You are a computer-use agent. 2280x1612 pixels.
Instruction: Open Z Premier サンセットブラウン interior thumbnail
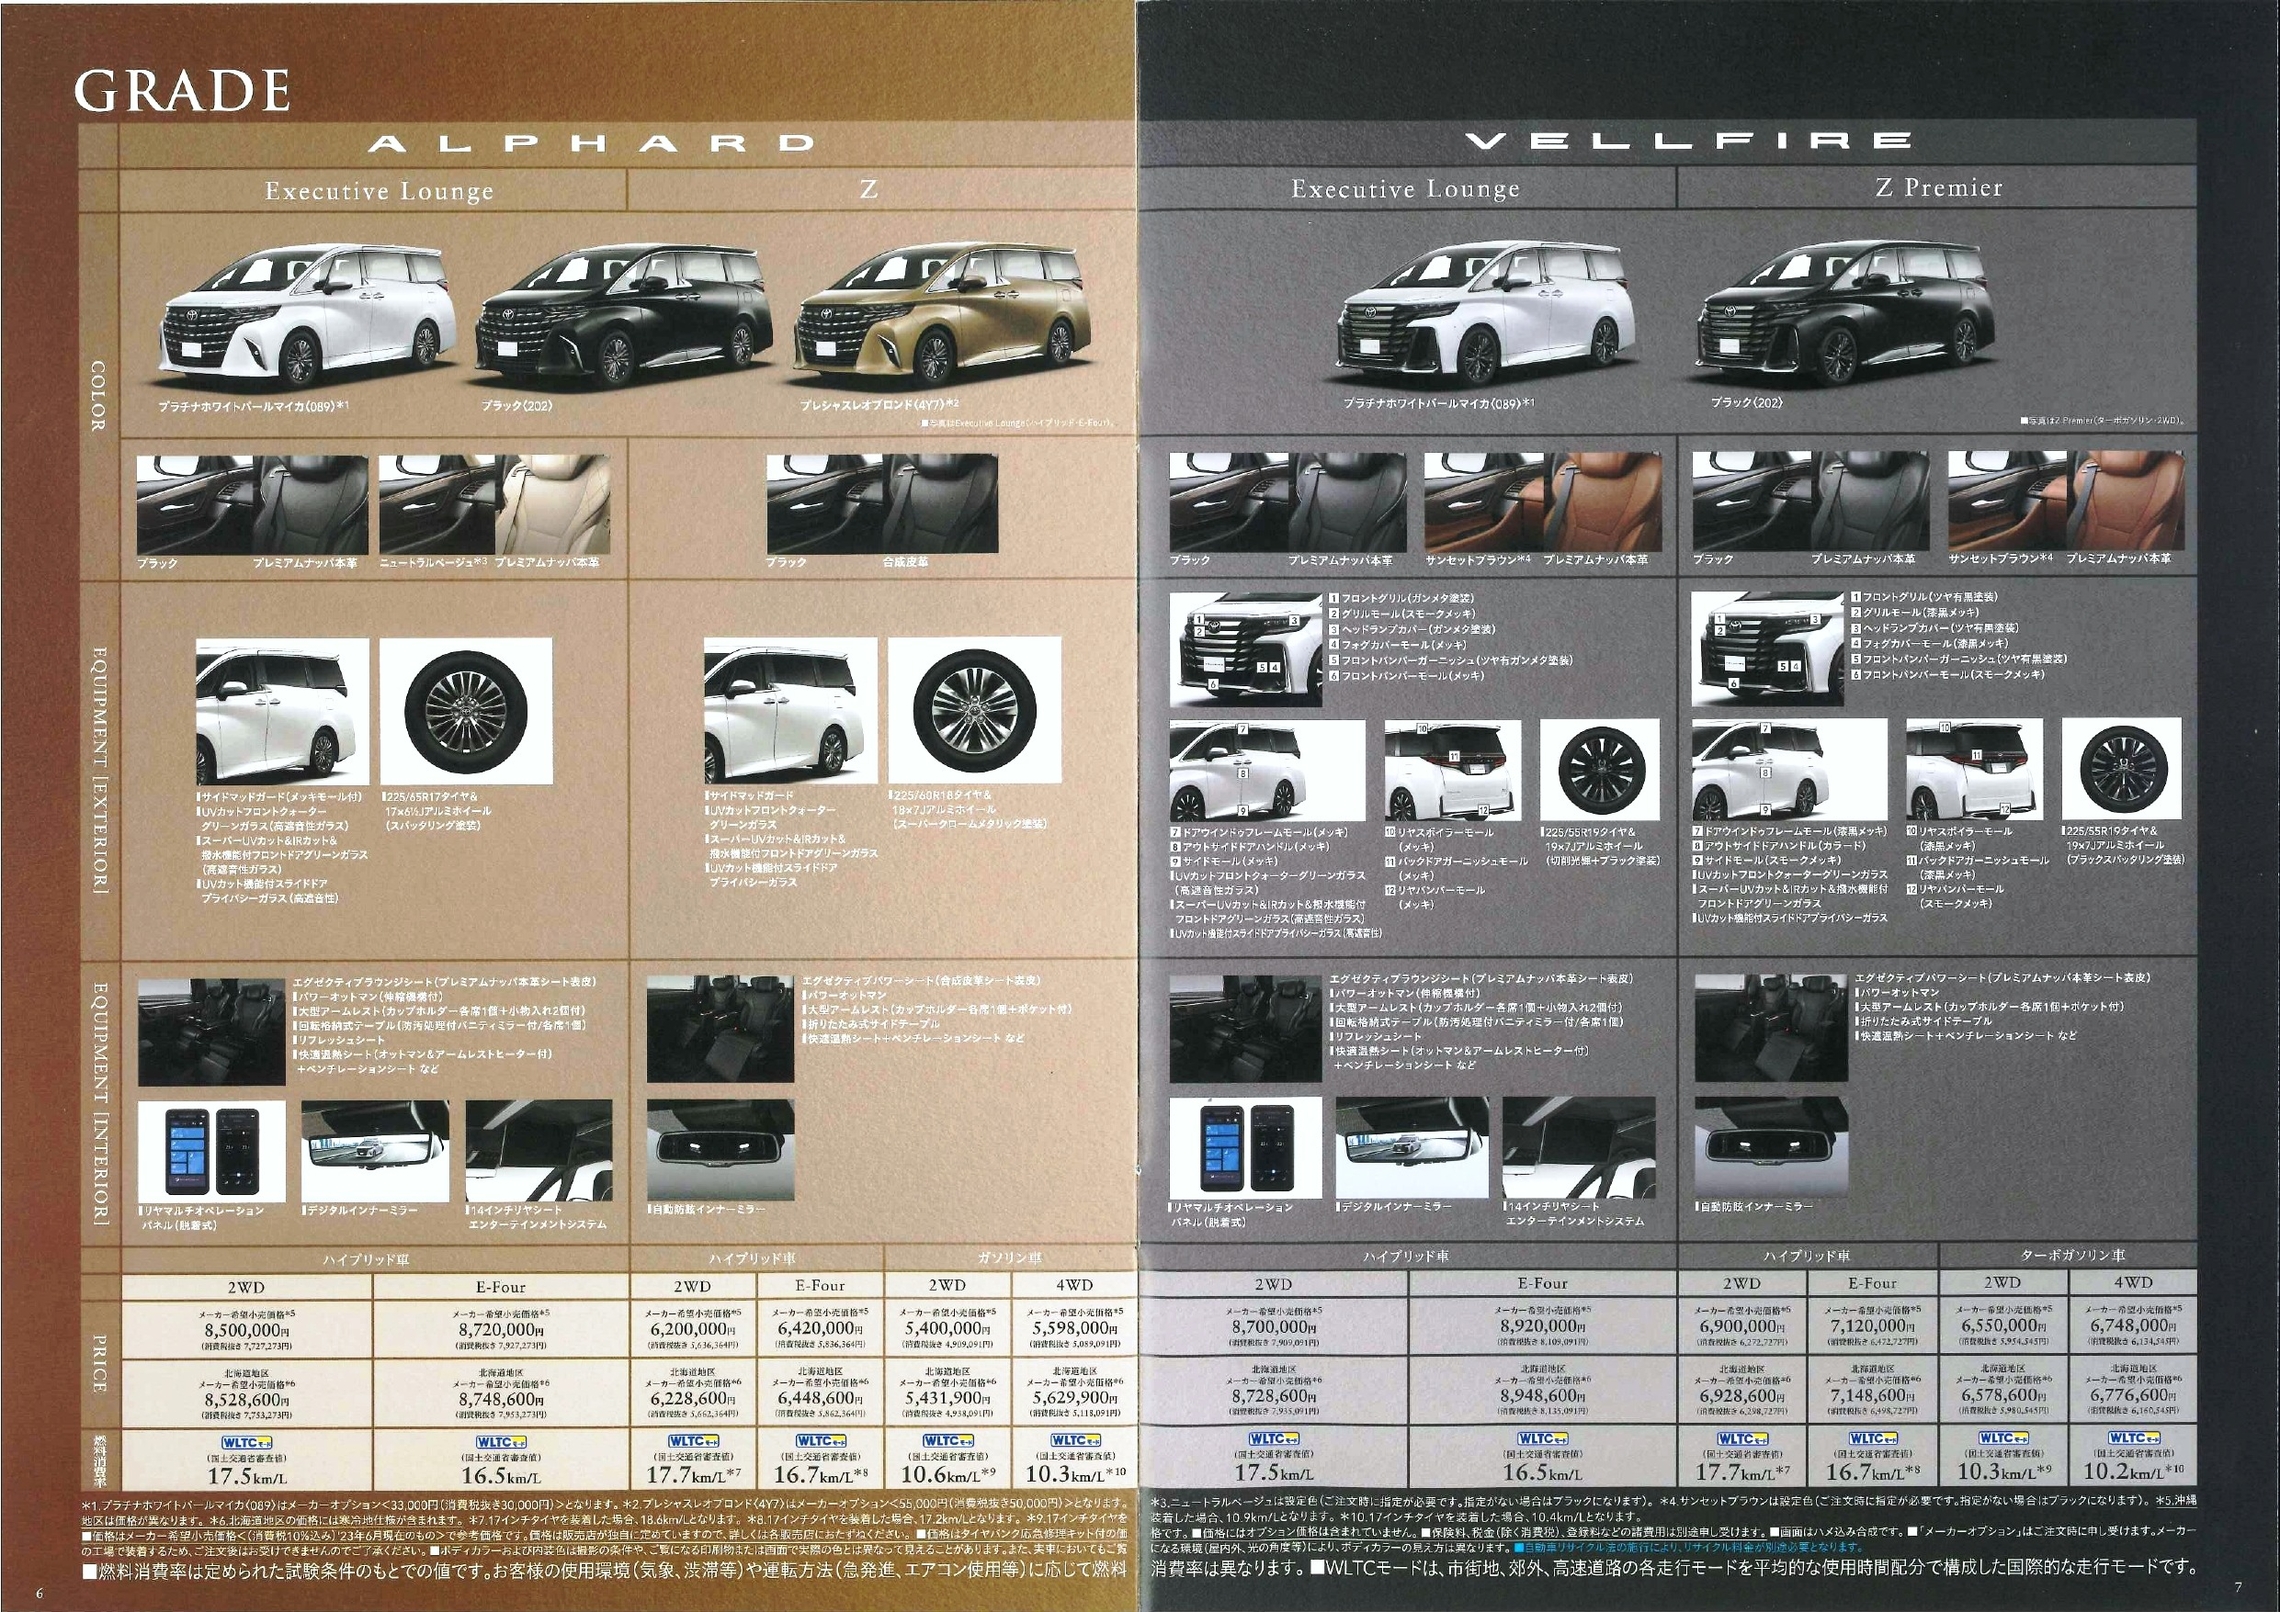2066,501
